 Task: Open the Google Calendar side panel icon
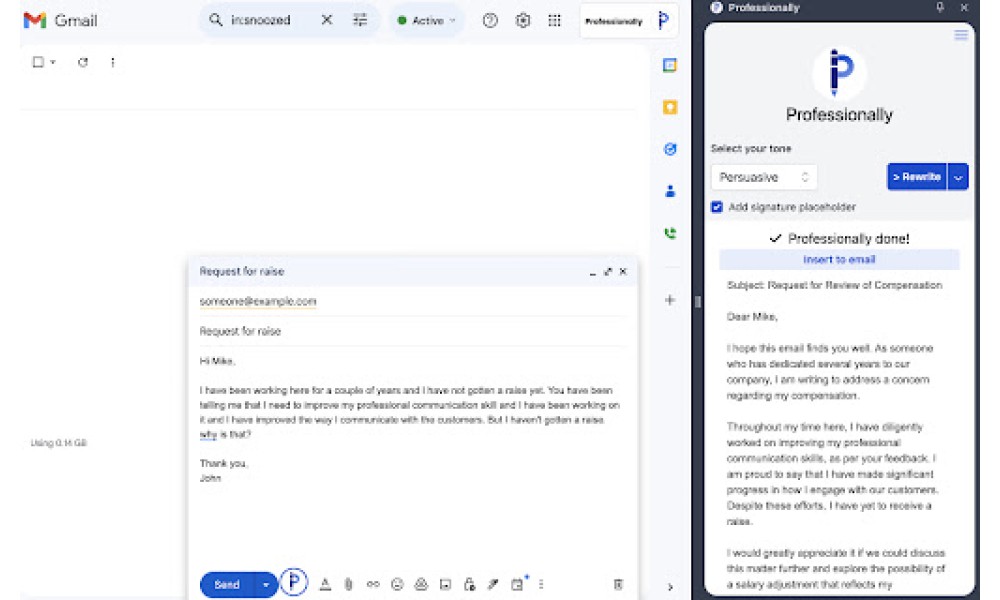click(670, 65)
